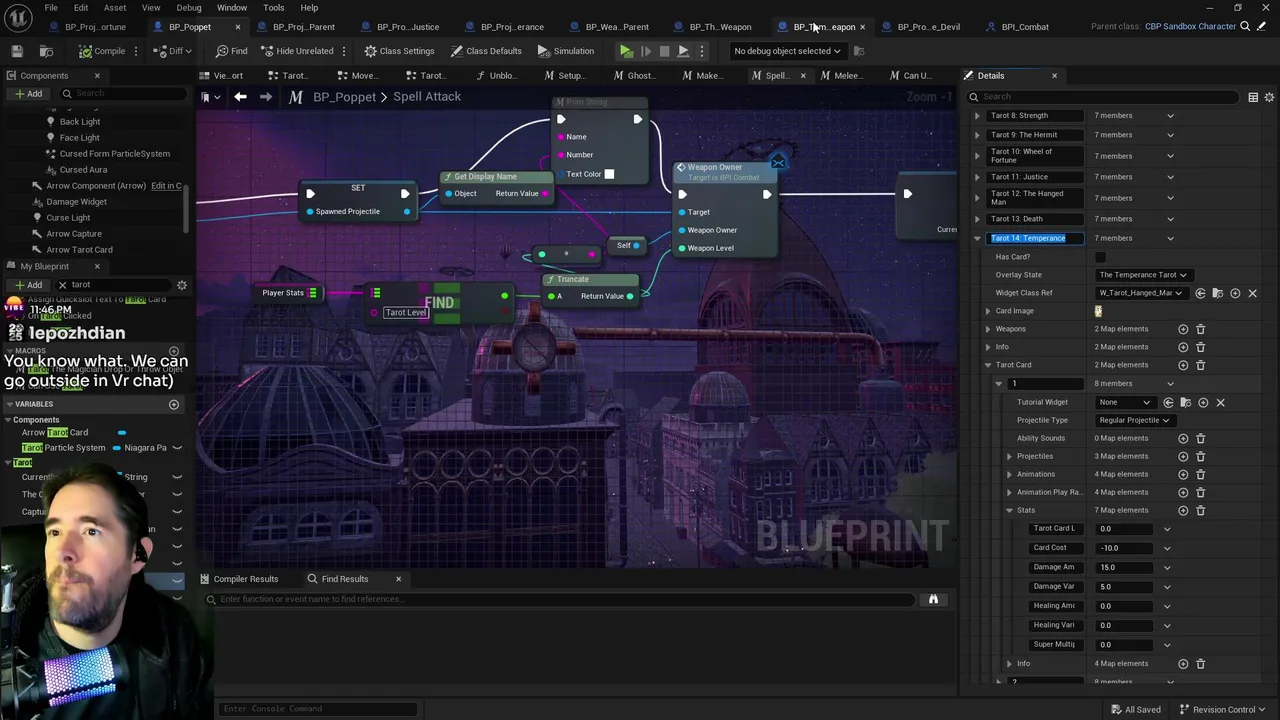Image resolution: width=1280 pixels, height=720 pixels.
Task: Edit the Damage Am value field
Action: (x=1125, y=567)
